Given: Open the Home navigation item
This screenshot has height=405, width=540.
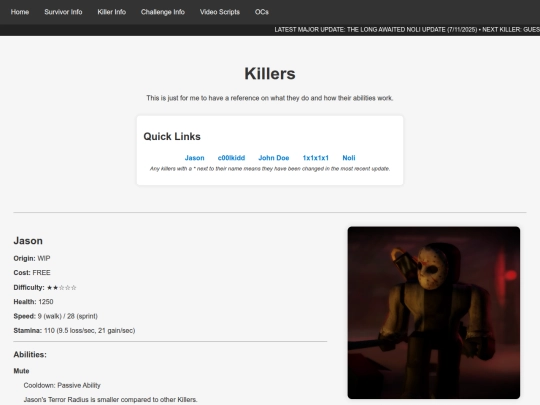Looking at the screenshot, I should pyautogui.click(x=20, y=12).
